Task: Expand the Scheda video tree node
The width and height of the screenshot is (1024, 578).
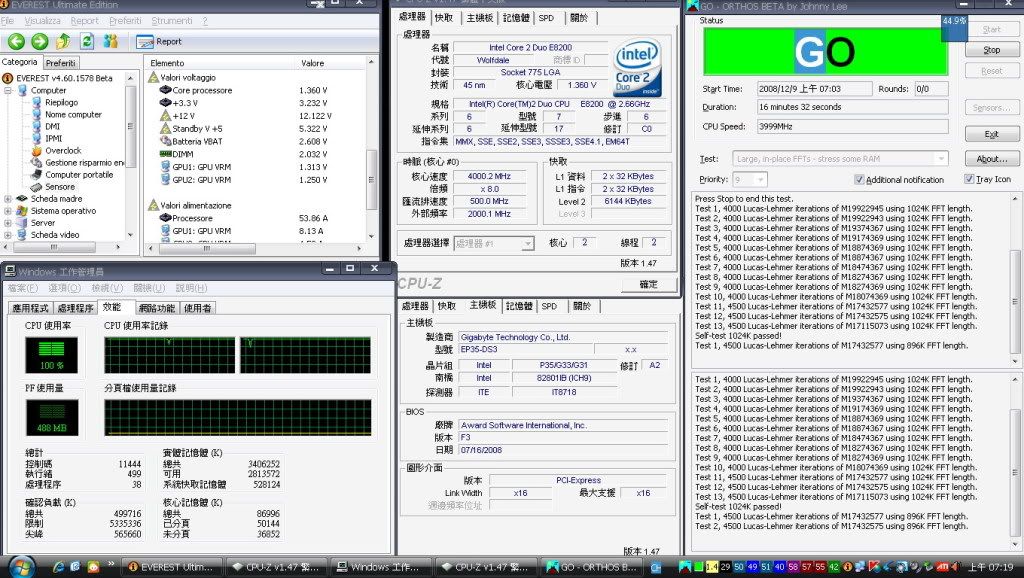Action: [8, 235]
